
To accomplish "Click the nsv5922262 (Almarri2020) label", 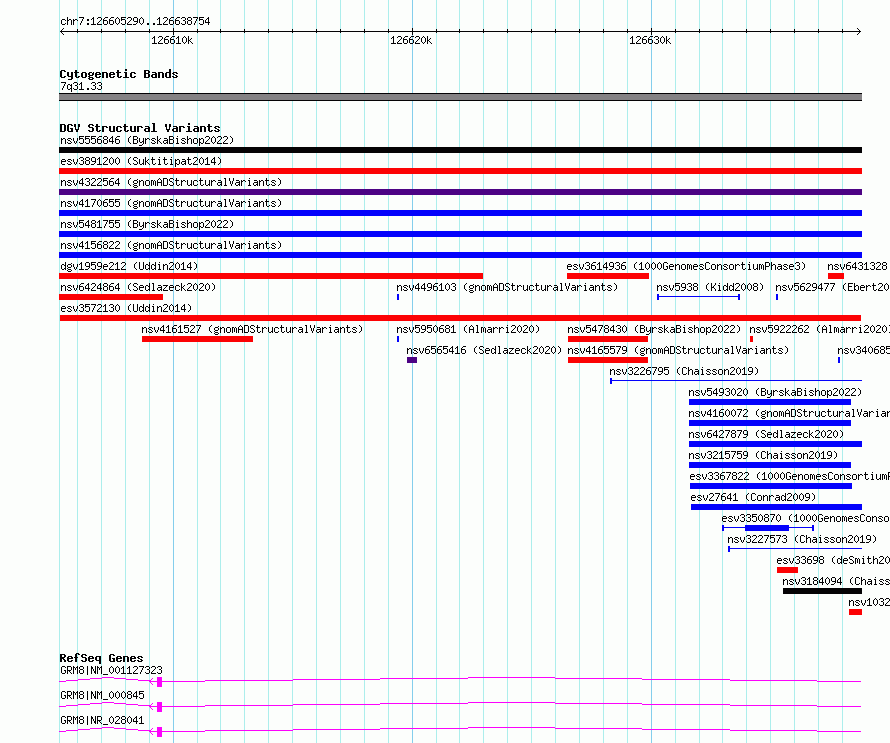I will coord(818,329).
